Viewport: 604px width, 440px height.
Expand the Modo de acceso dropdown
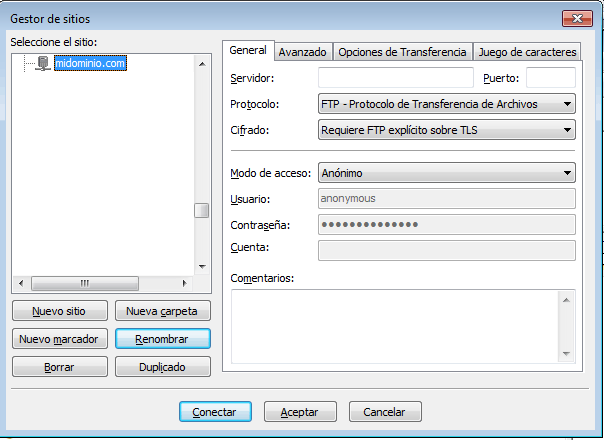coord(446,173)
